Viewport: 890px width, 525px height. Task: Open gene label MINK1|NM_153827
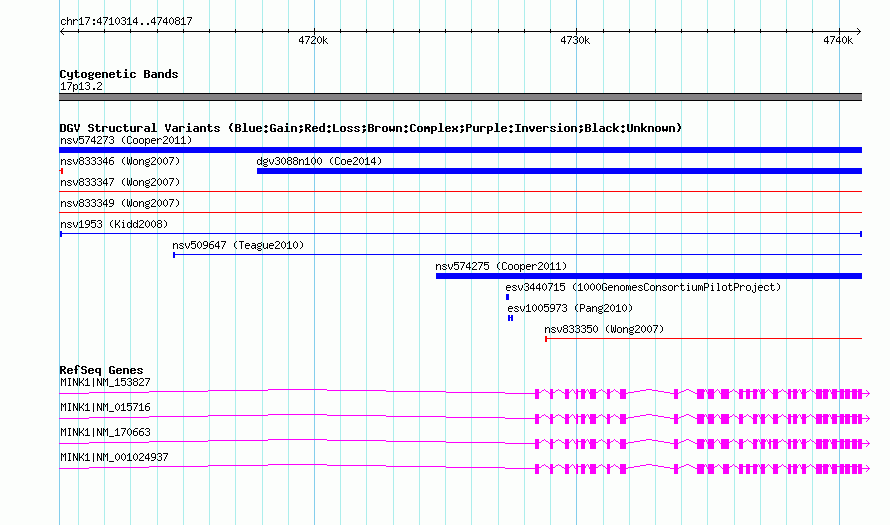[x=105, y=383]
